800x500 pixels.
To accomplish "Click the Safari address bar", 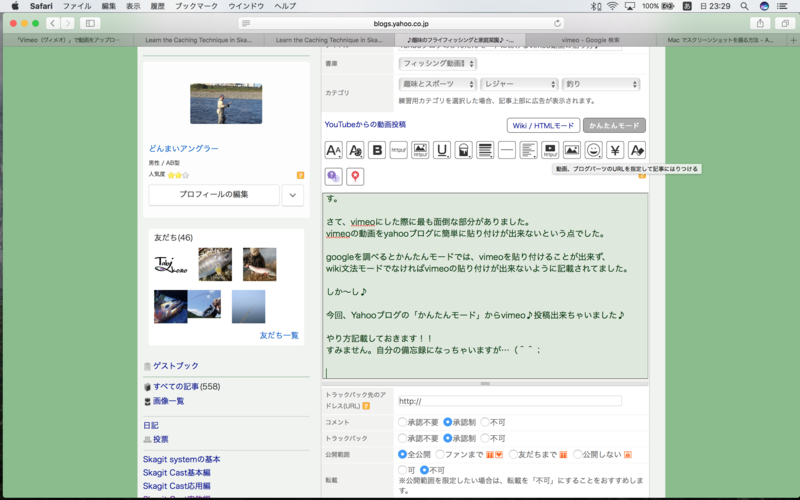I will (x=401, y=23).
